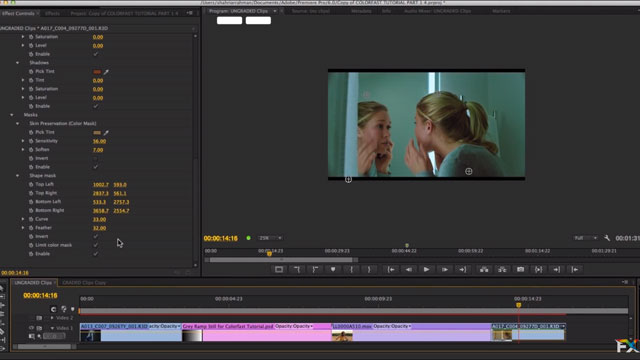Click the Feather value 32.00
Screen dimensions: 640x360
[x=99, y=228]
